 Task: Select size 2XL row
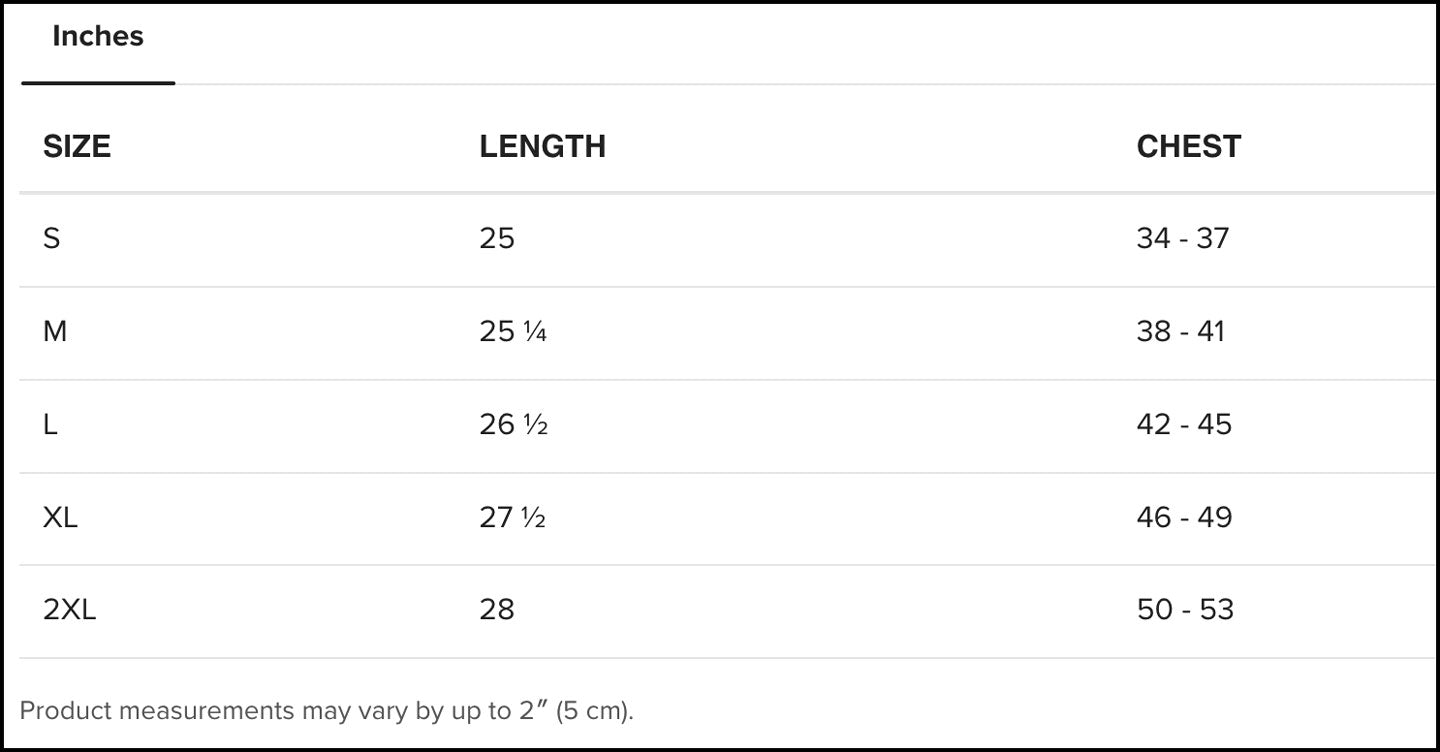pyautogui.click(x=68, y=609)
